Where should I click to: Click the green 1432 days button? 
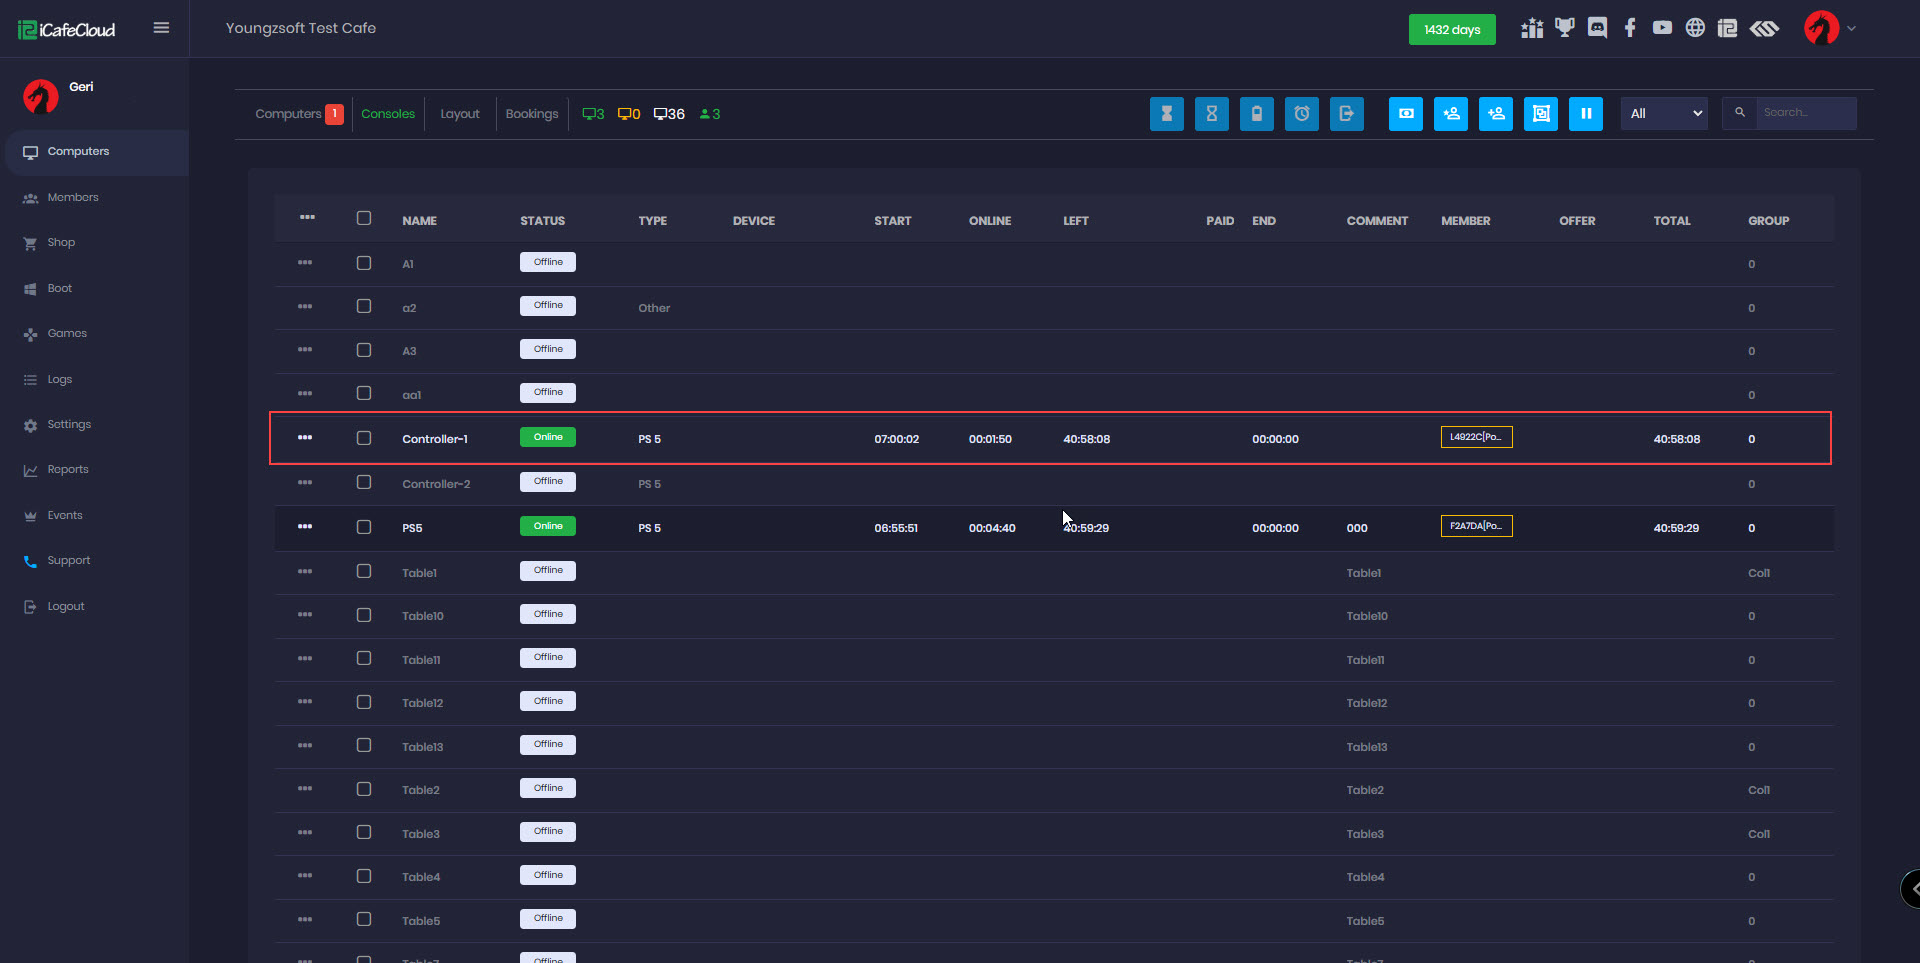point(1451,30)
